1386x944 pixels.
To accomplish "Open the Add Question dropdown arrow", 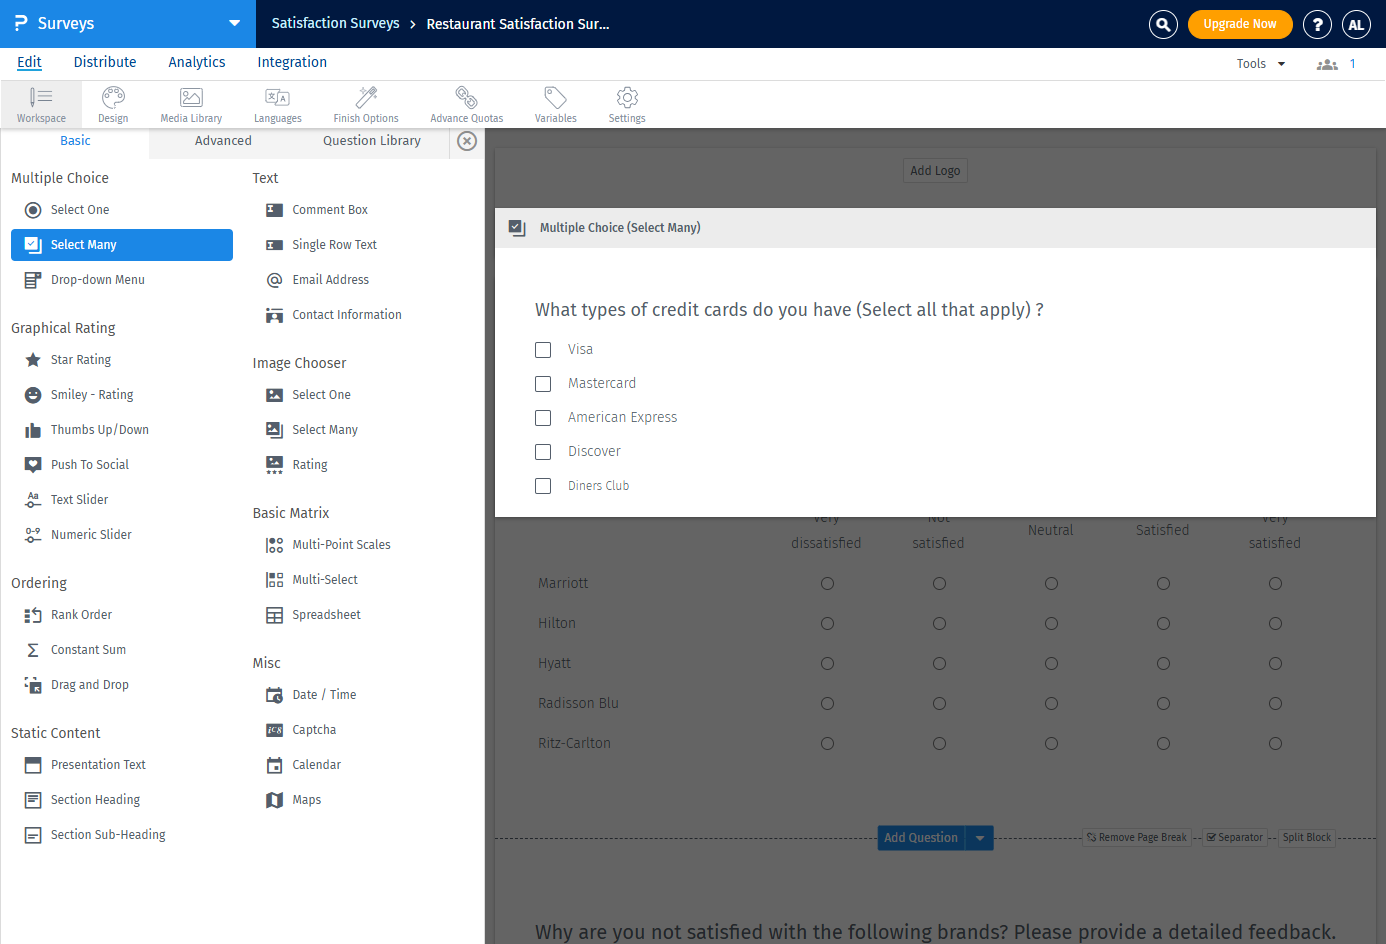I will (979, 837).
